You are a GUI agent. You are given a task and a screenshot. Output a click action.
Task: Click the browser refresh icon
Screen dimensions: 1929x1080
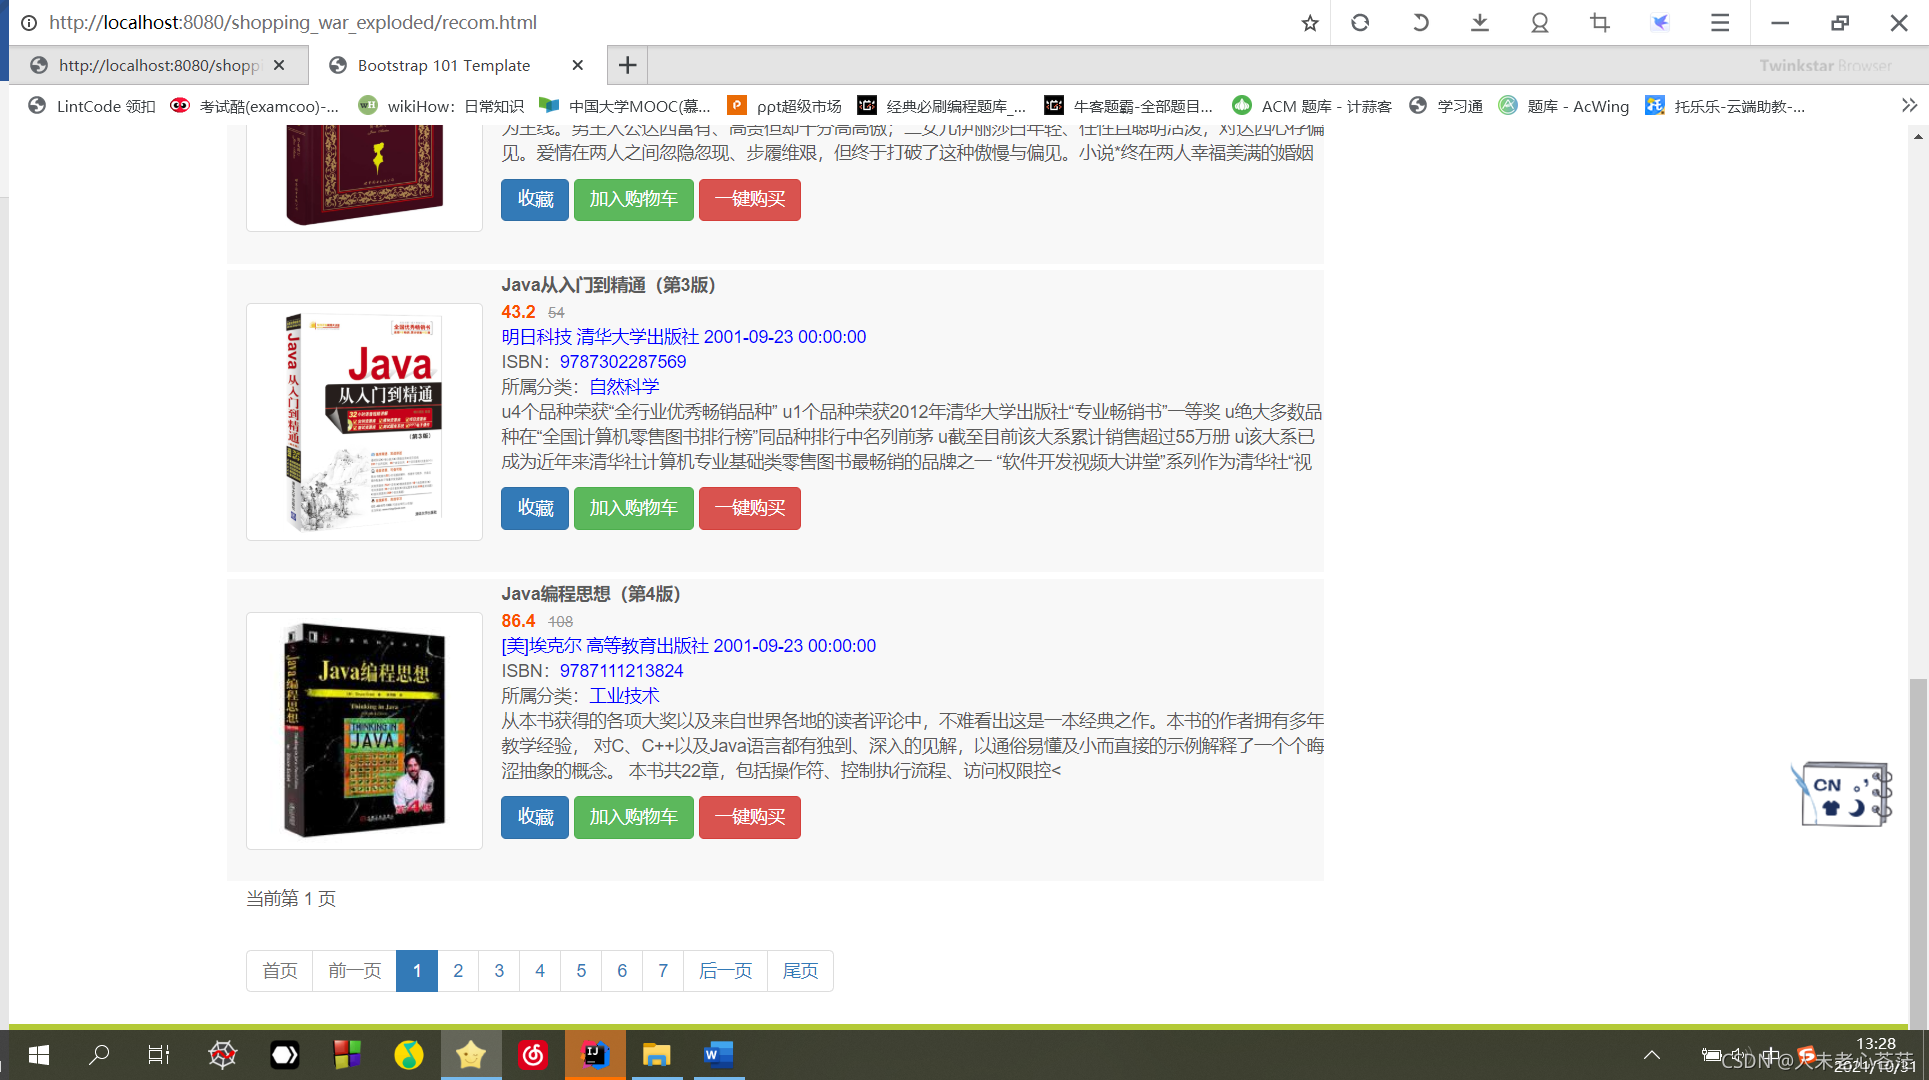click(x=1359, y=22)
